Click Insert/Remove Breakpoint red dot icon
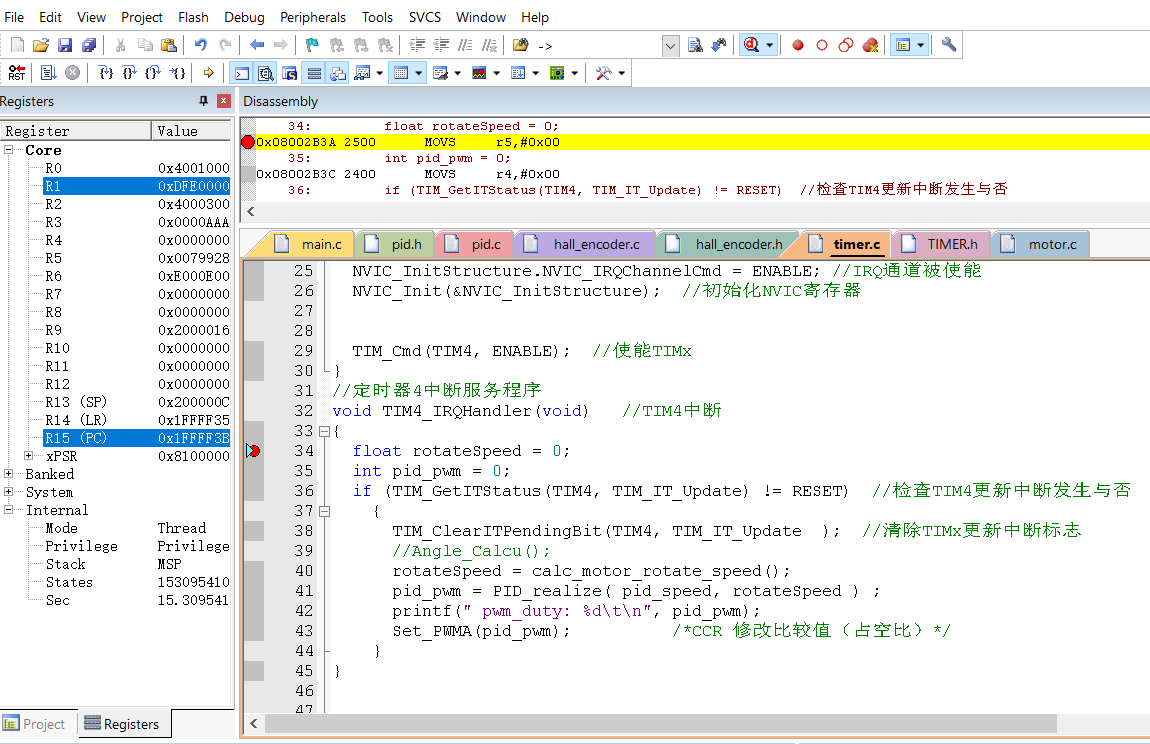1150x744 pixels. tap(798, 45)
